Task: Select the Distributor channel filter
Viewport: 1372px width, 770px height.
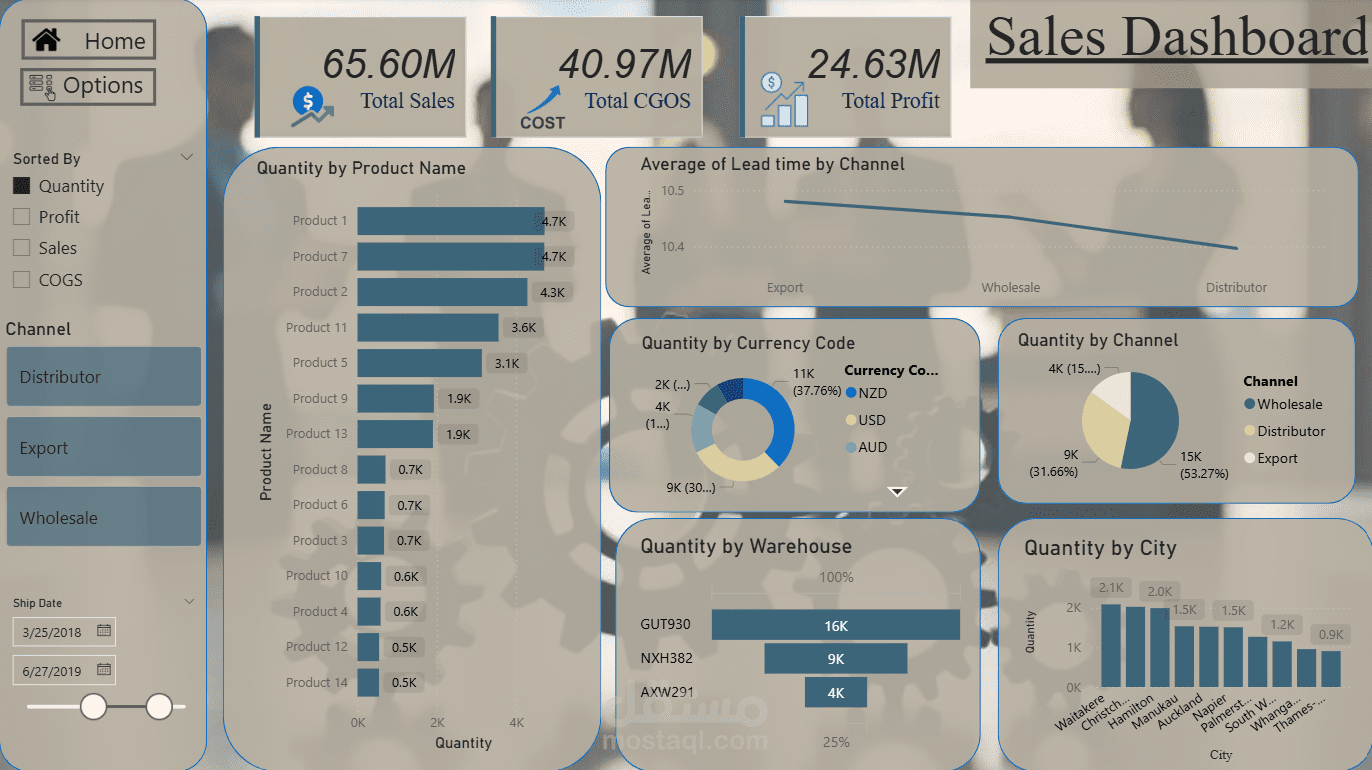Action: point(103,376)
